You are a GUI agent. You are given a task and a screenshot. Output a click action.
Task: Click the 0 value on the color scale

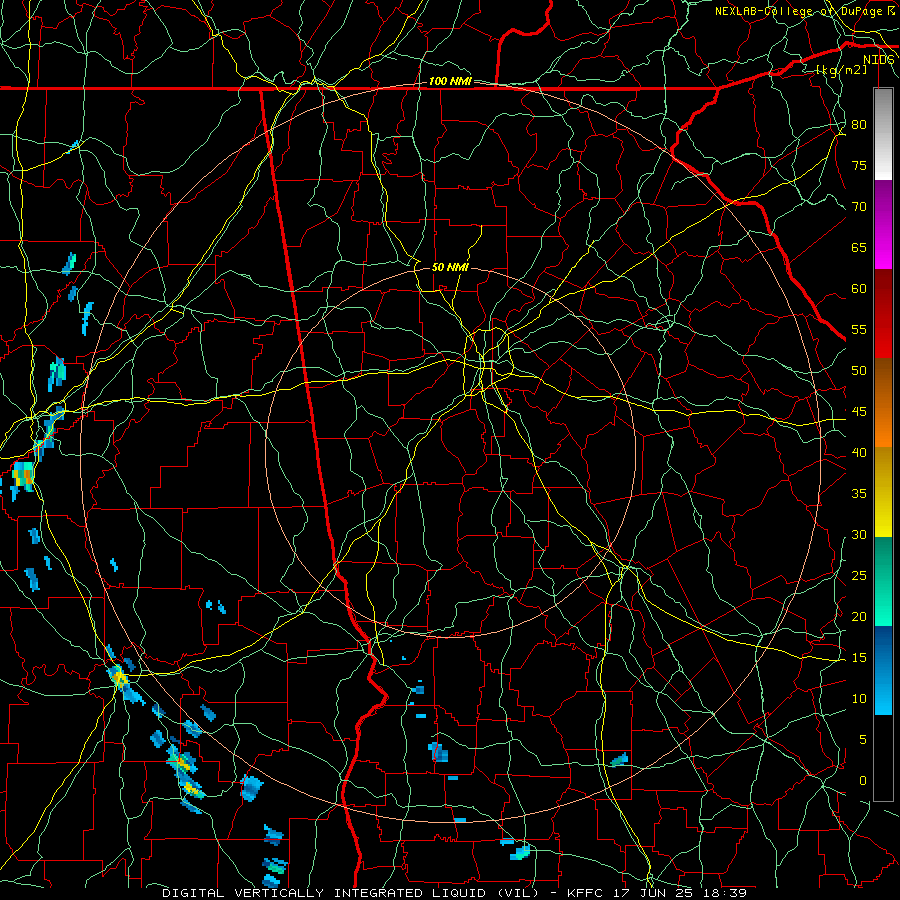click(x=863, y=781)
